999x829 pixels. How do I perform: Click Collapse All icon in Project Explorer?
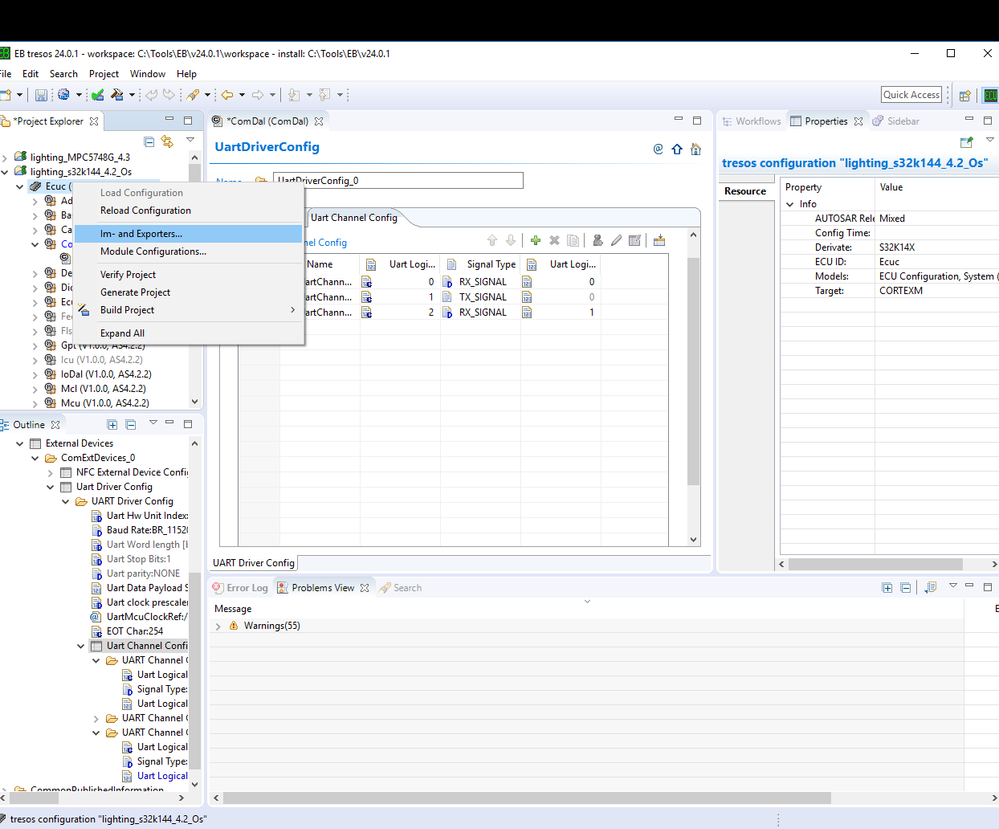click(150, 142)
